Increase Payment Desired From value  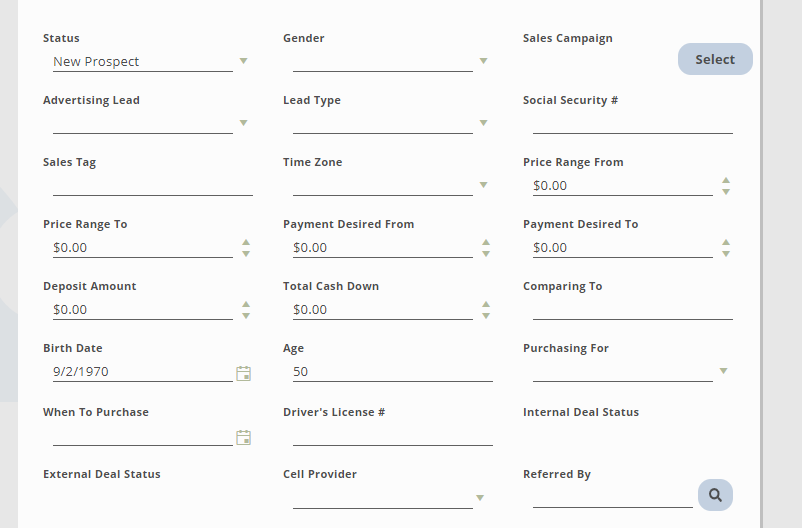pyautogui.click(x=486, y=242)
